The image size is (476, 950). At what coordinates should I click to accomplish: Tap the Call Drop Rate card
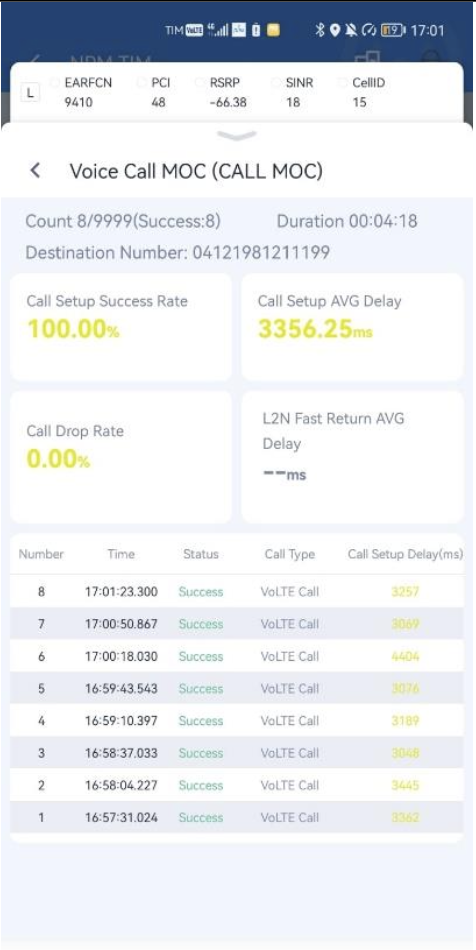[121, 457]
